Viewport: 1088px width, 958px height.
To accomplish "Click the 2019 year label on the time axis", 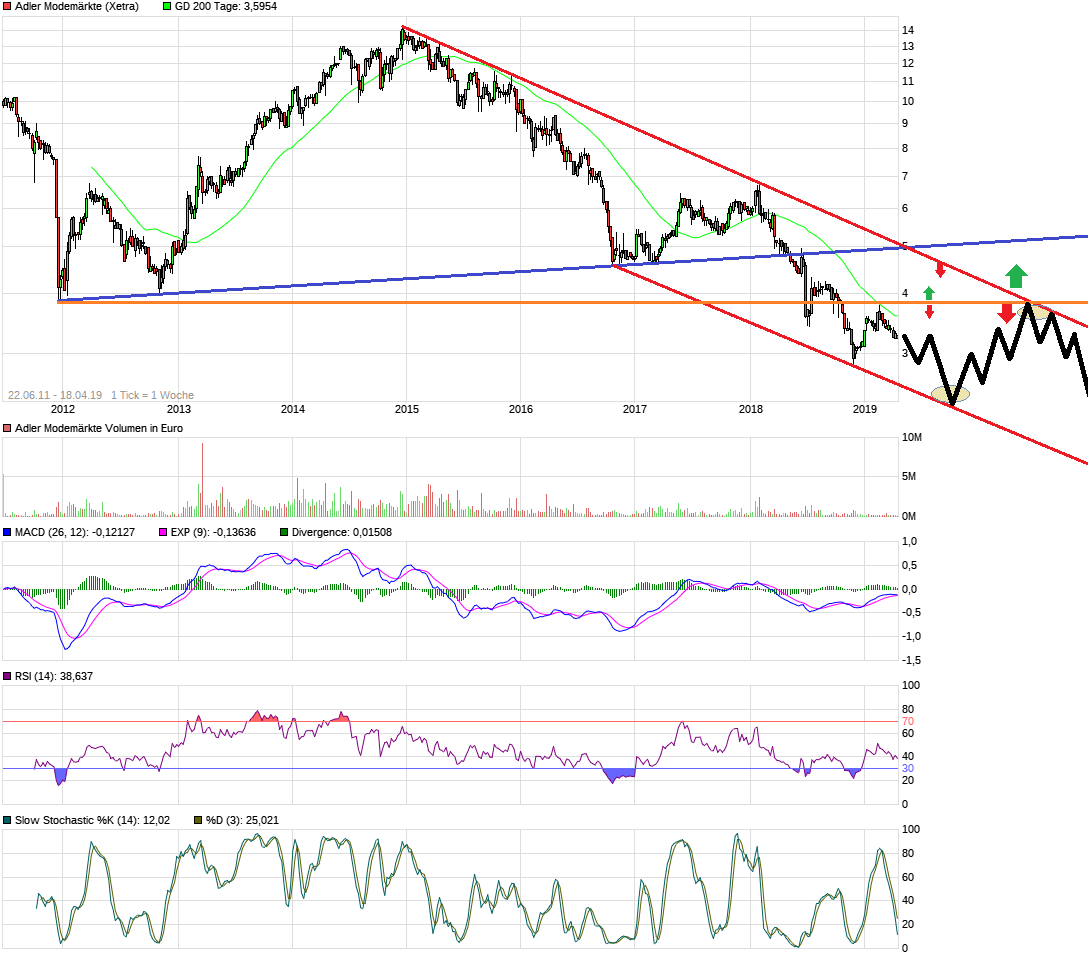I will 865,409.
